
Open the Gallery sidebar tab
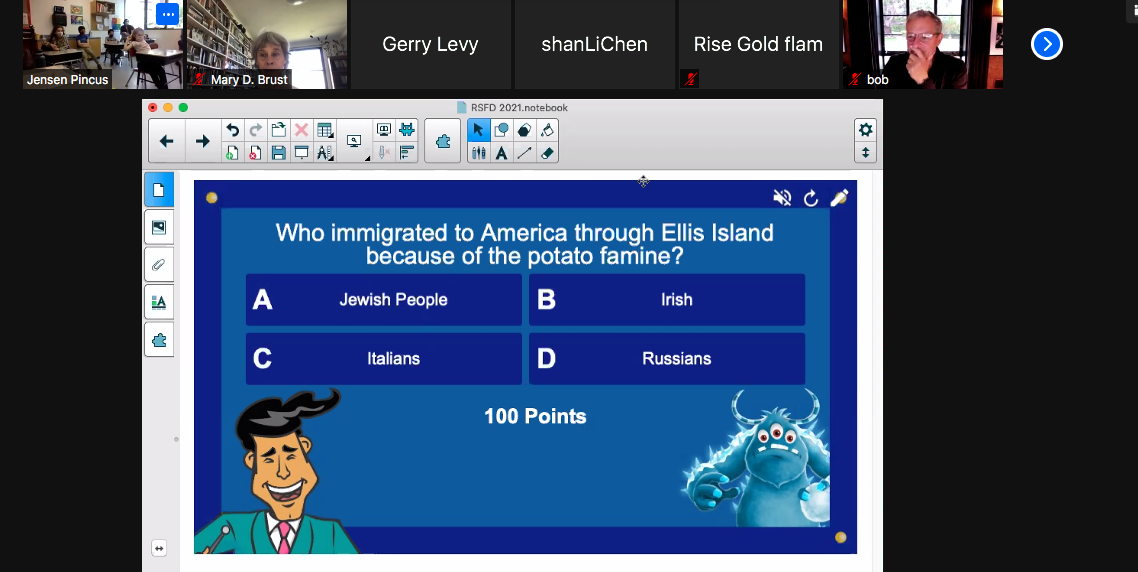(159, 228)
